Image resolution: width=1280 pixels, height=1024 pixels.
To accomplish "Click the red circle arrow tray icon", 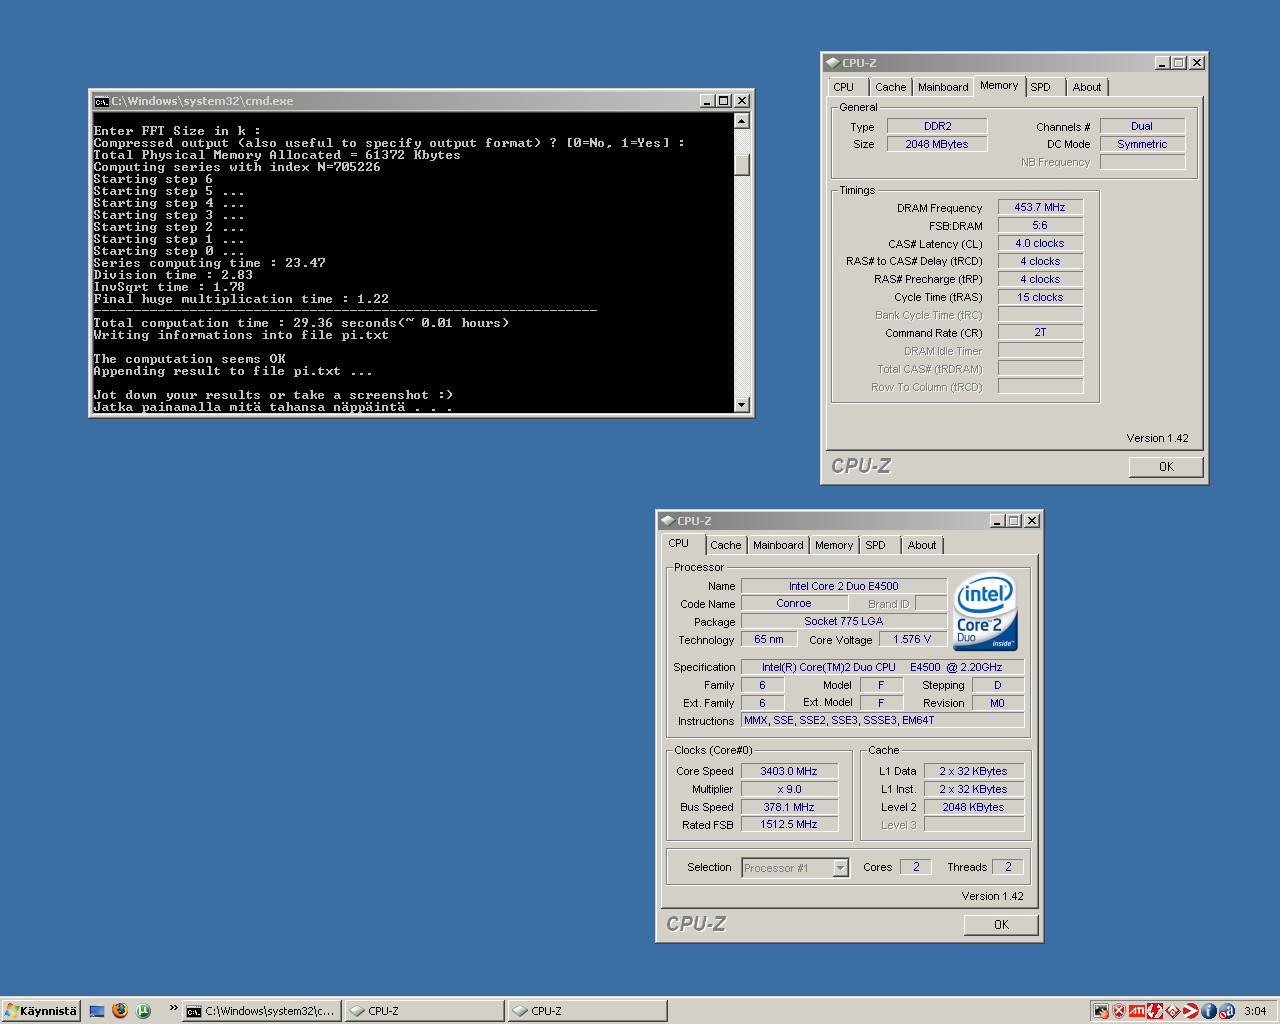I will [1191, 1011].
